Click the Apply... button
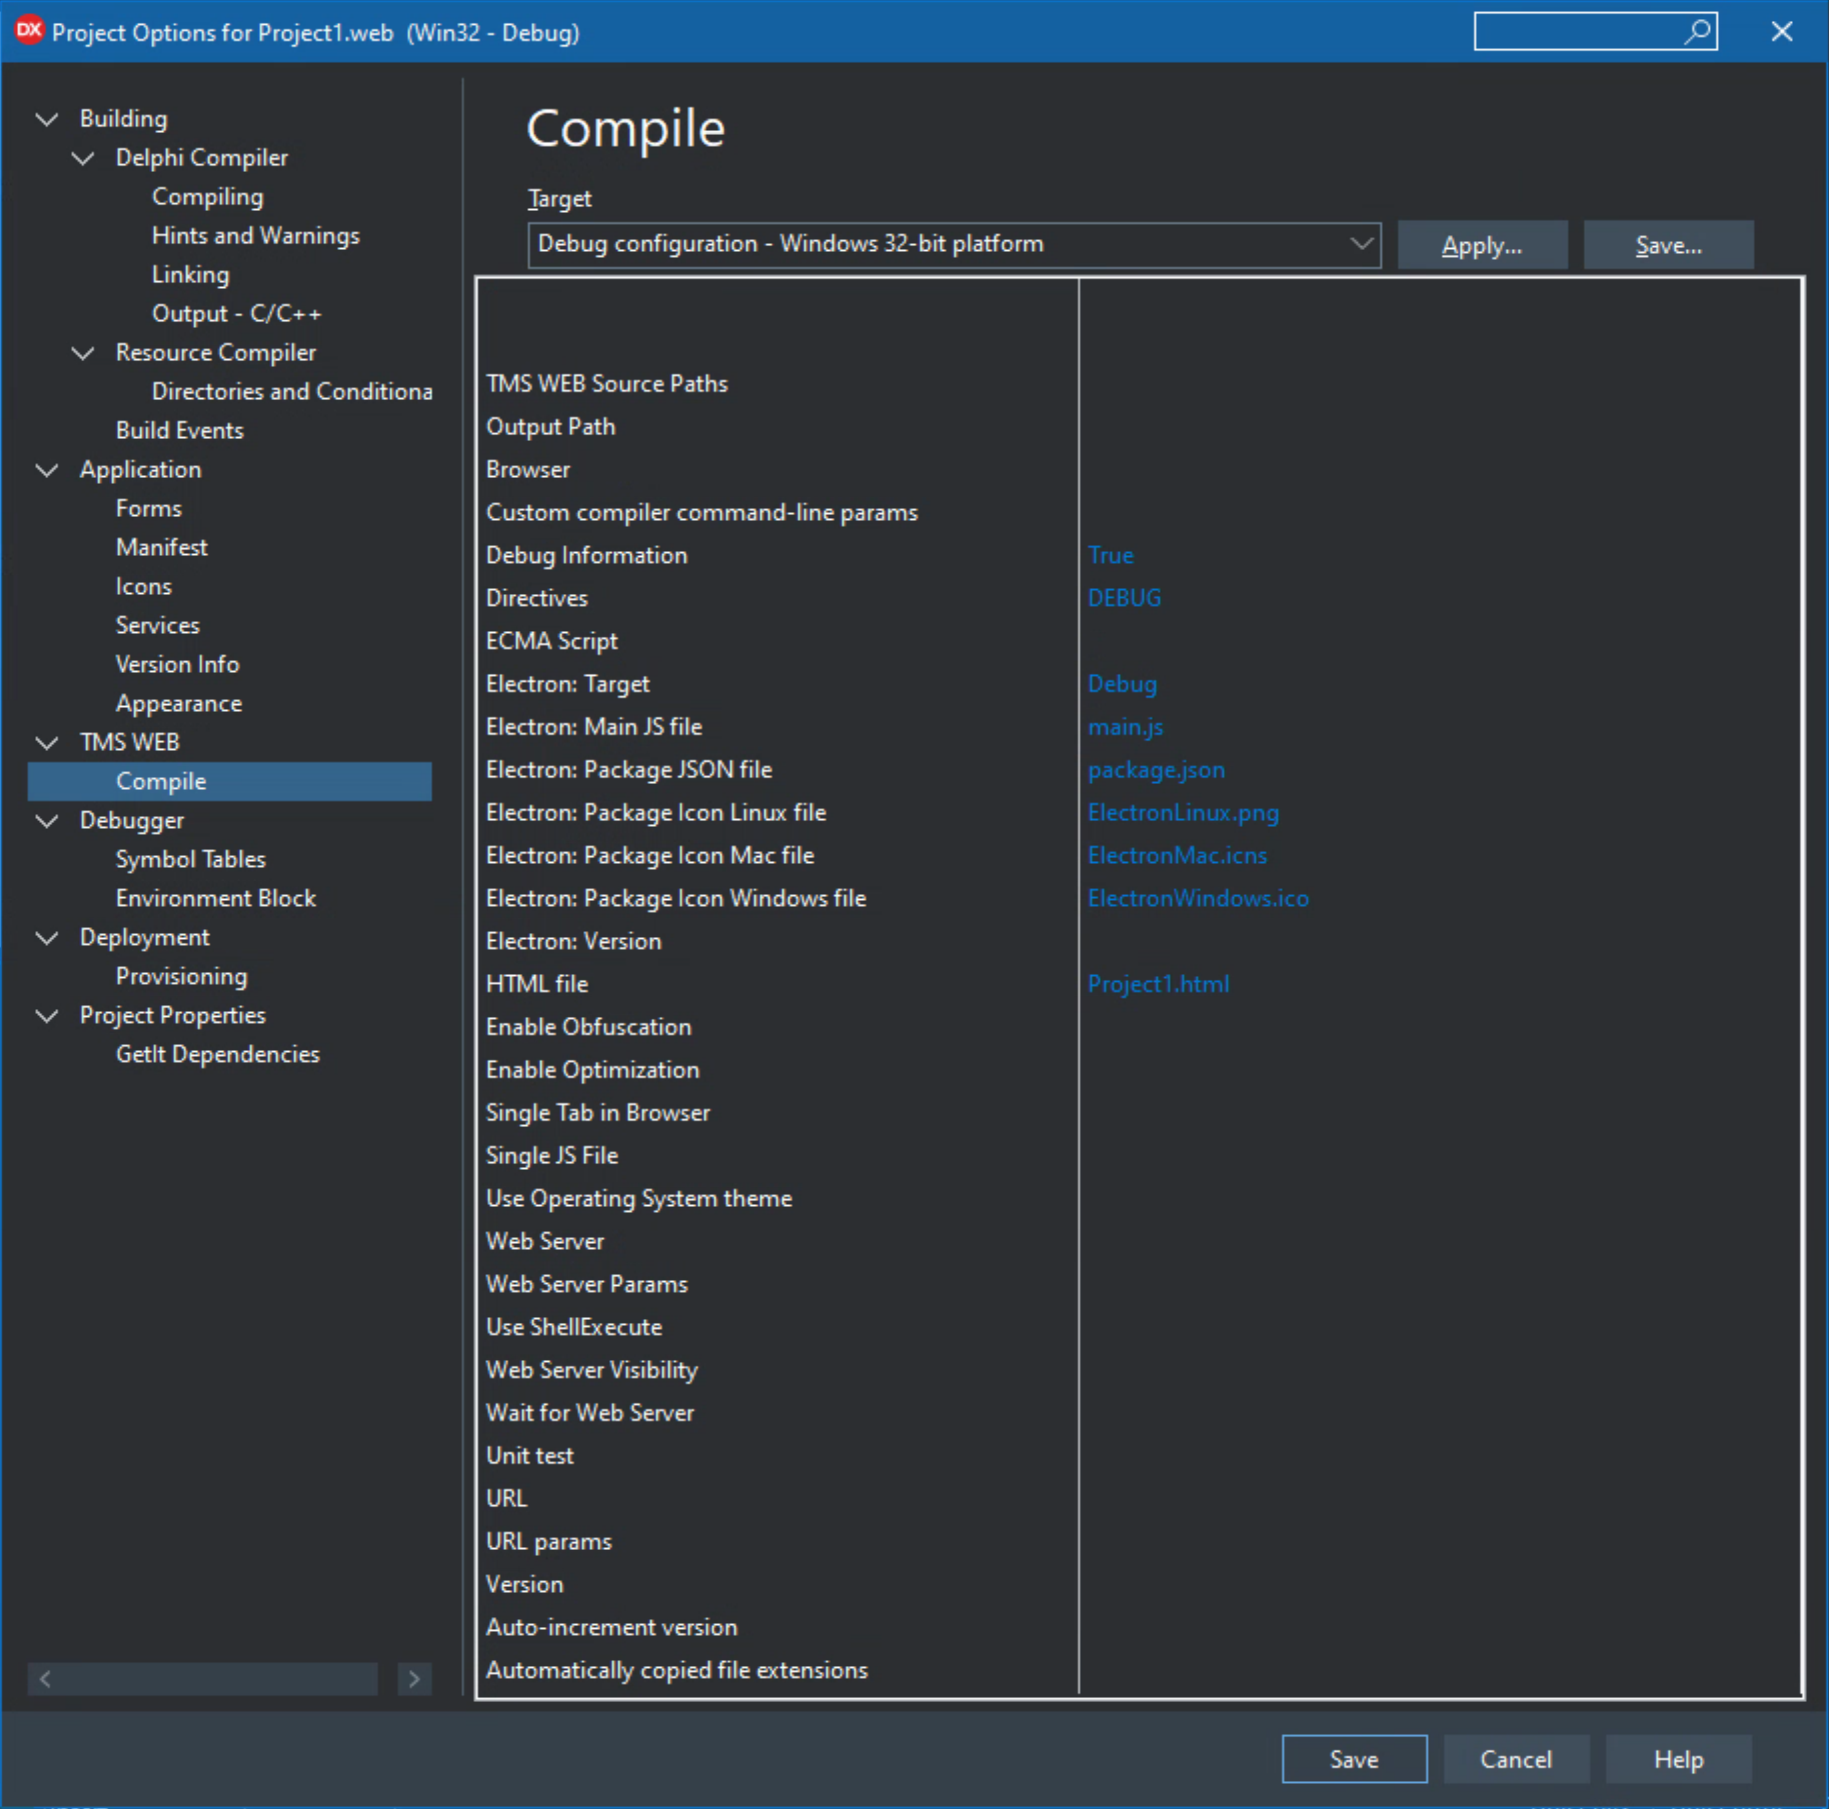The image size is (1829, 1809). 1482,245
